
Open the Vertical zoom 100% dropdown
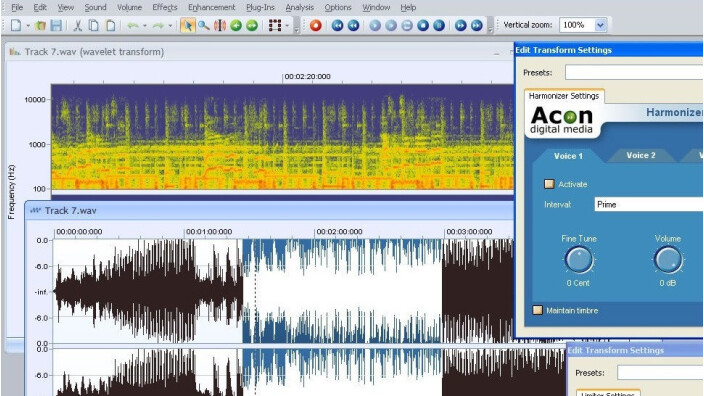[x=600, y=25]
